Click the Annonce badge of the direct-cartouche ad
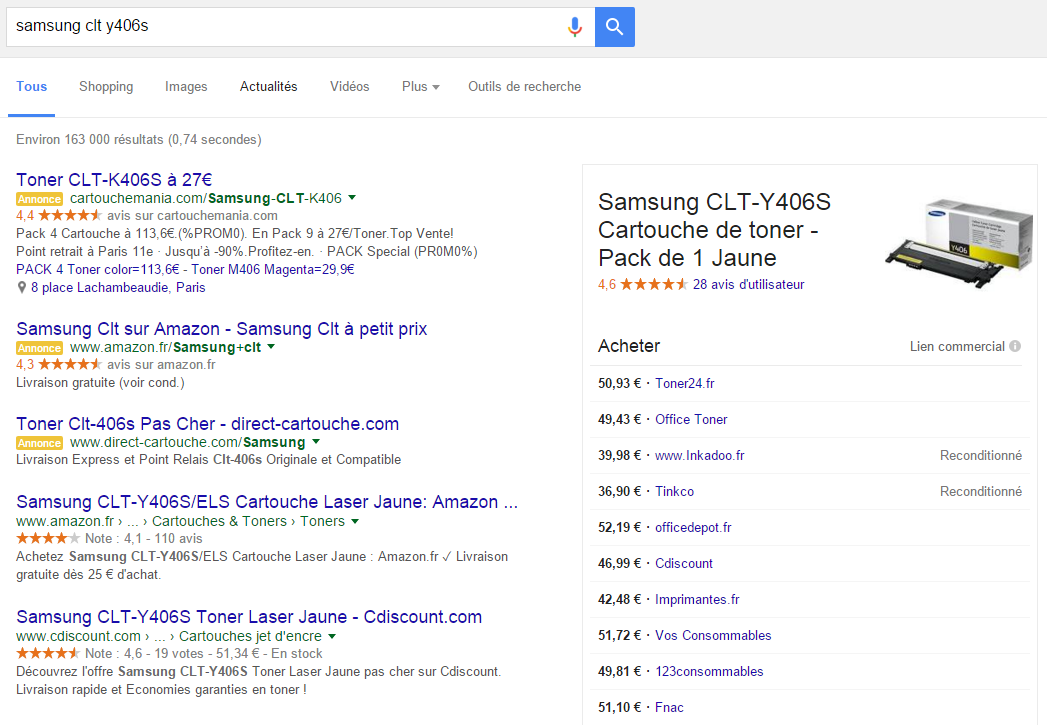This screenshot has width=1047, height=725. [x=39, y=443]
